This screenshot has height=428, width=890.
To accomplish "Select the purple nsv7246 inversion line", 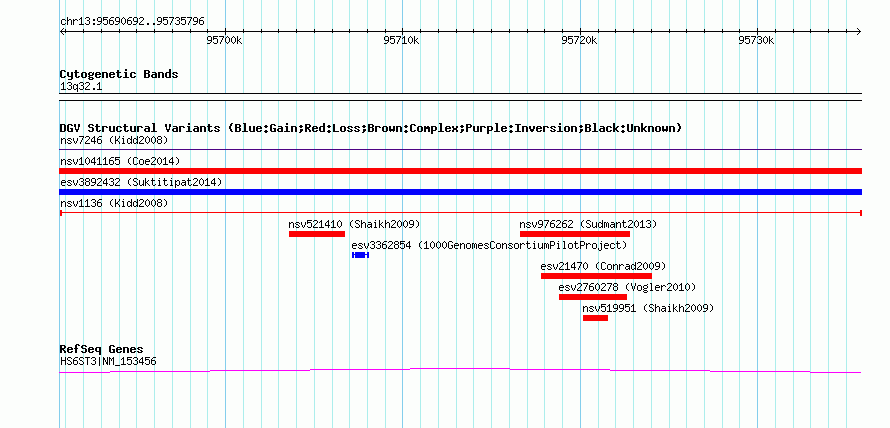I will pos(461,150).
